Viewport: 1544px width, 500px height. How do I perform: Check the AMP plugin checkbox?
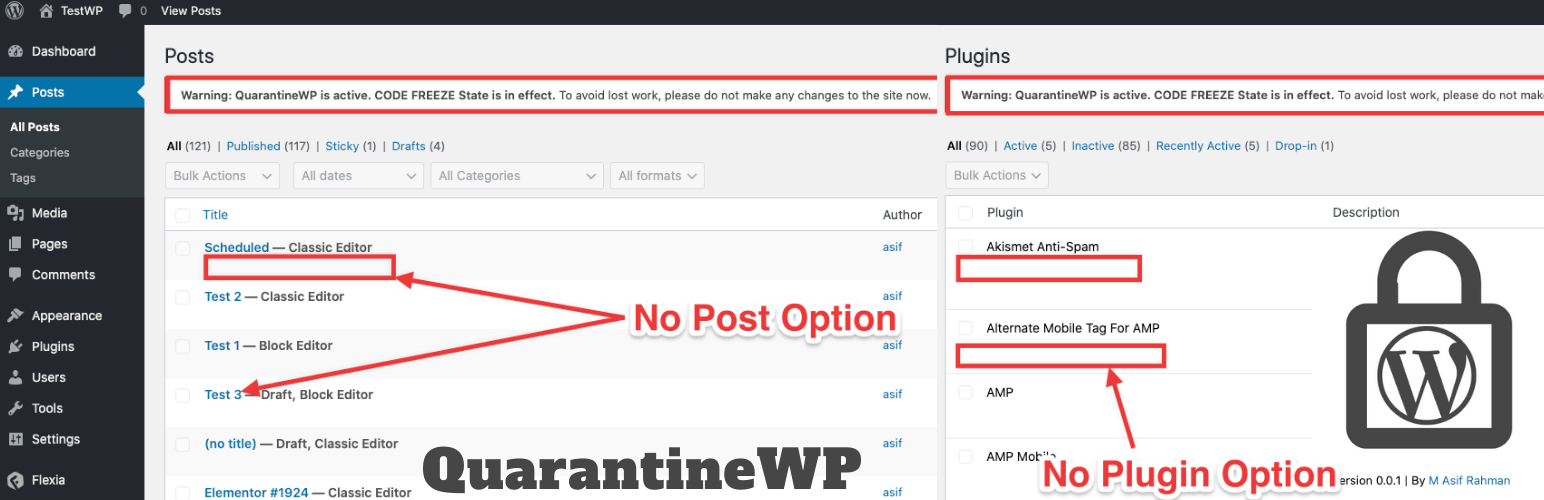coord(965,393)
